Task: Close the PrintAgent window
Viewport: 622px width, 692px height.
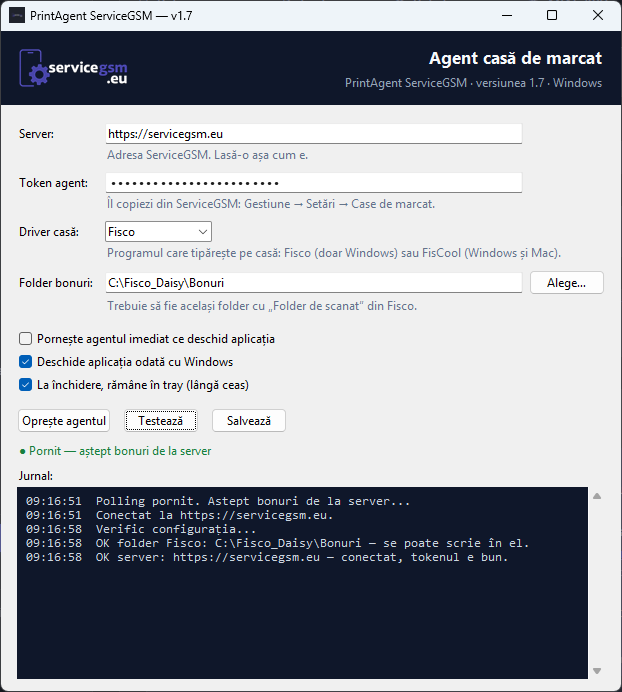Action: pyautogui.click(x=598, y=15)
